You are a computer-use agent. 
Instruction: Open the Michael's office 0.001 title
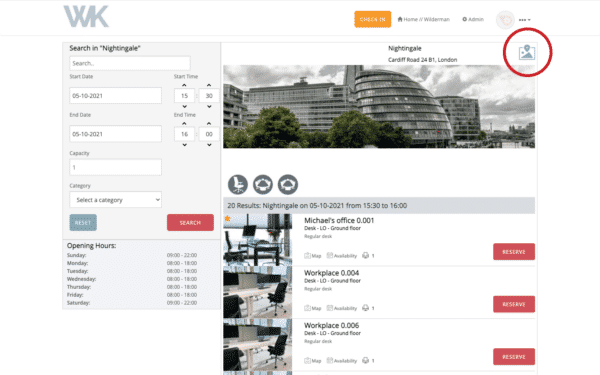339,220
